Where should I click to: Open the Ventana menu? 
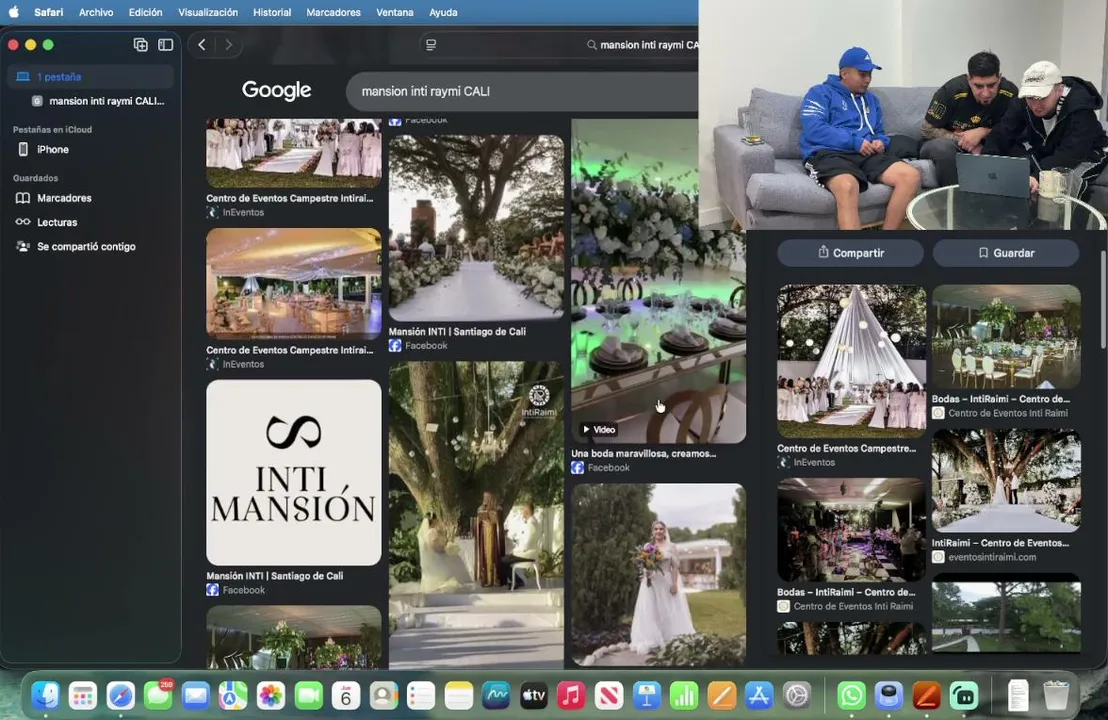pos(395,12)
